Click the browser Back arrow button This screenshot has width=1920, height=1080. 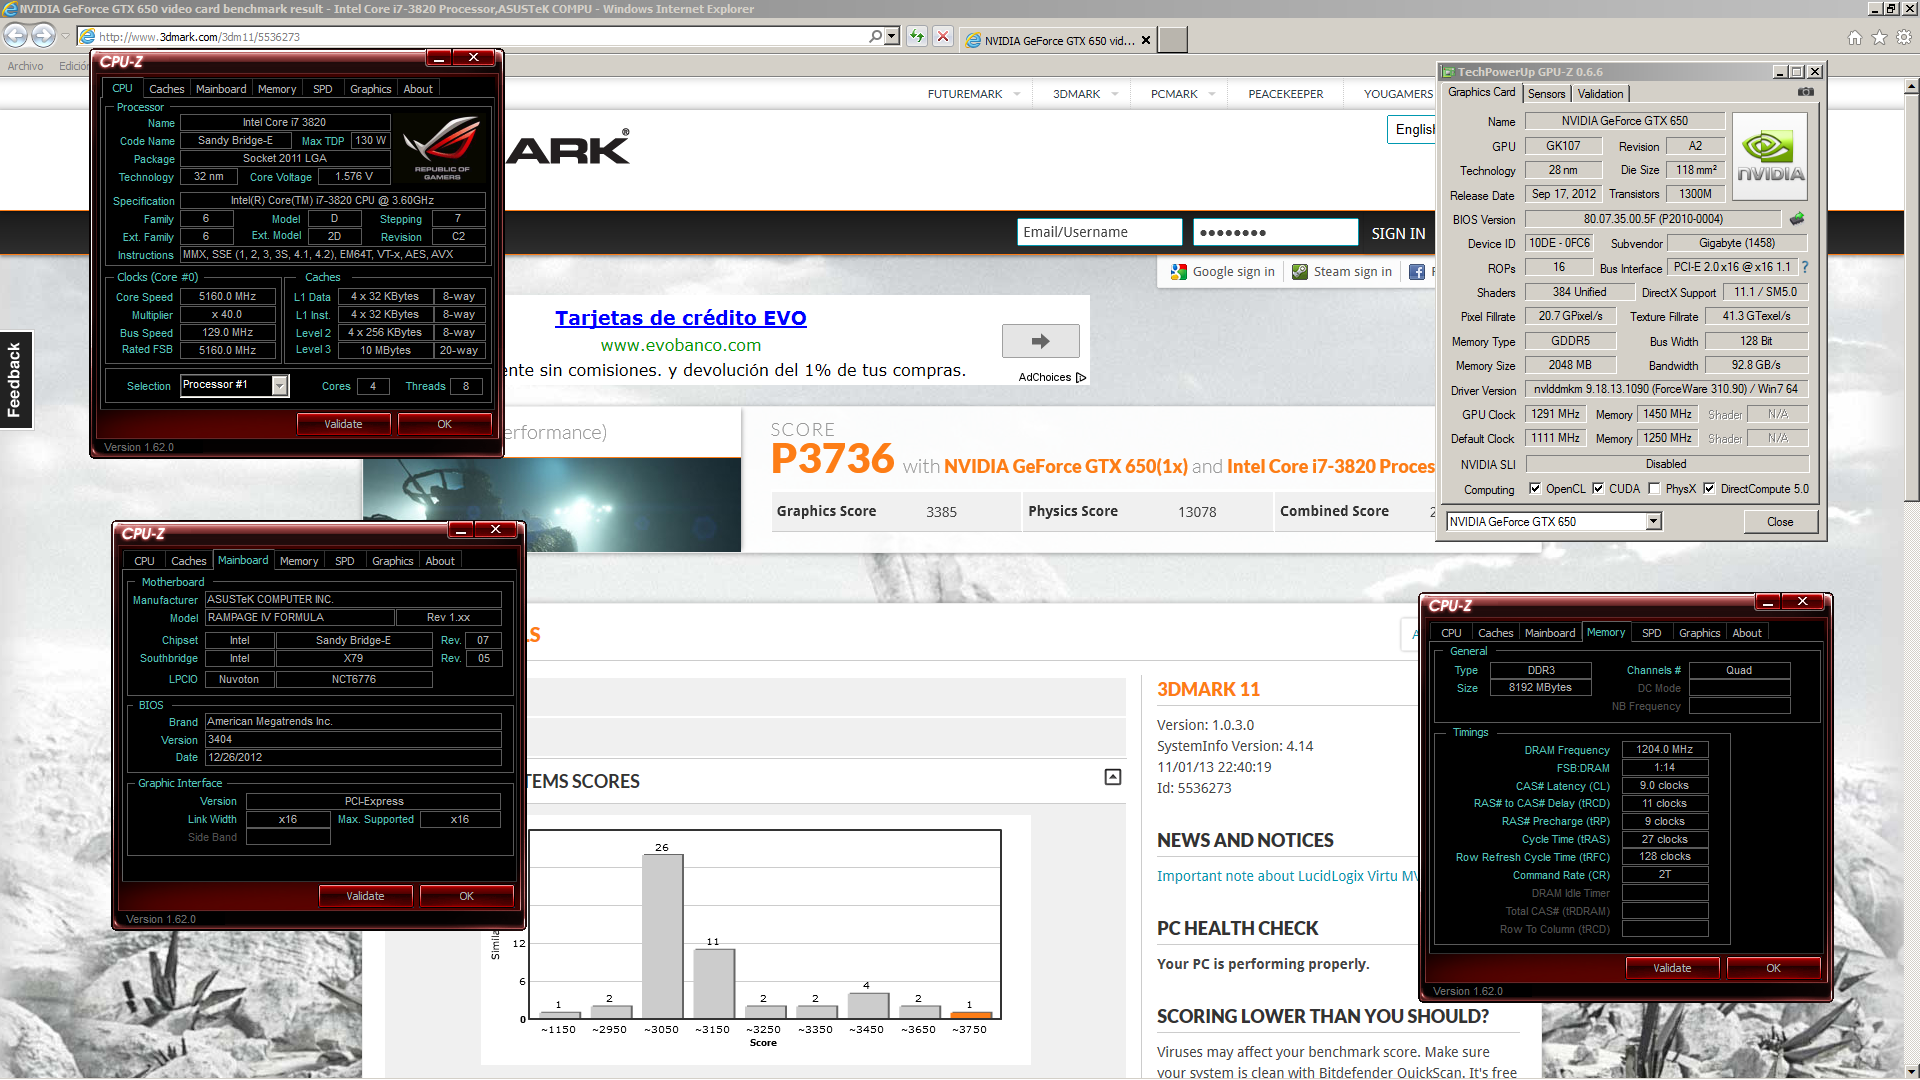point(15,36)
